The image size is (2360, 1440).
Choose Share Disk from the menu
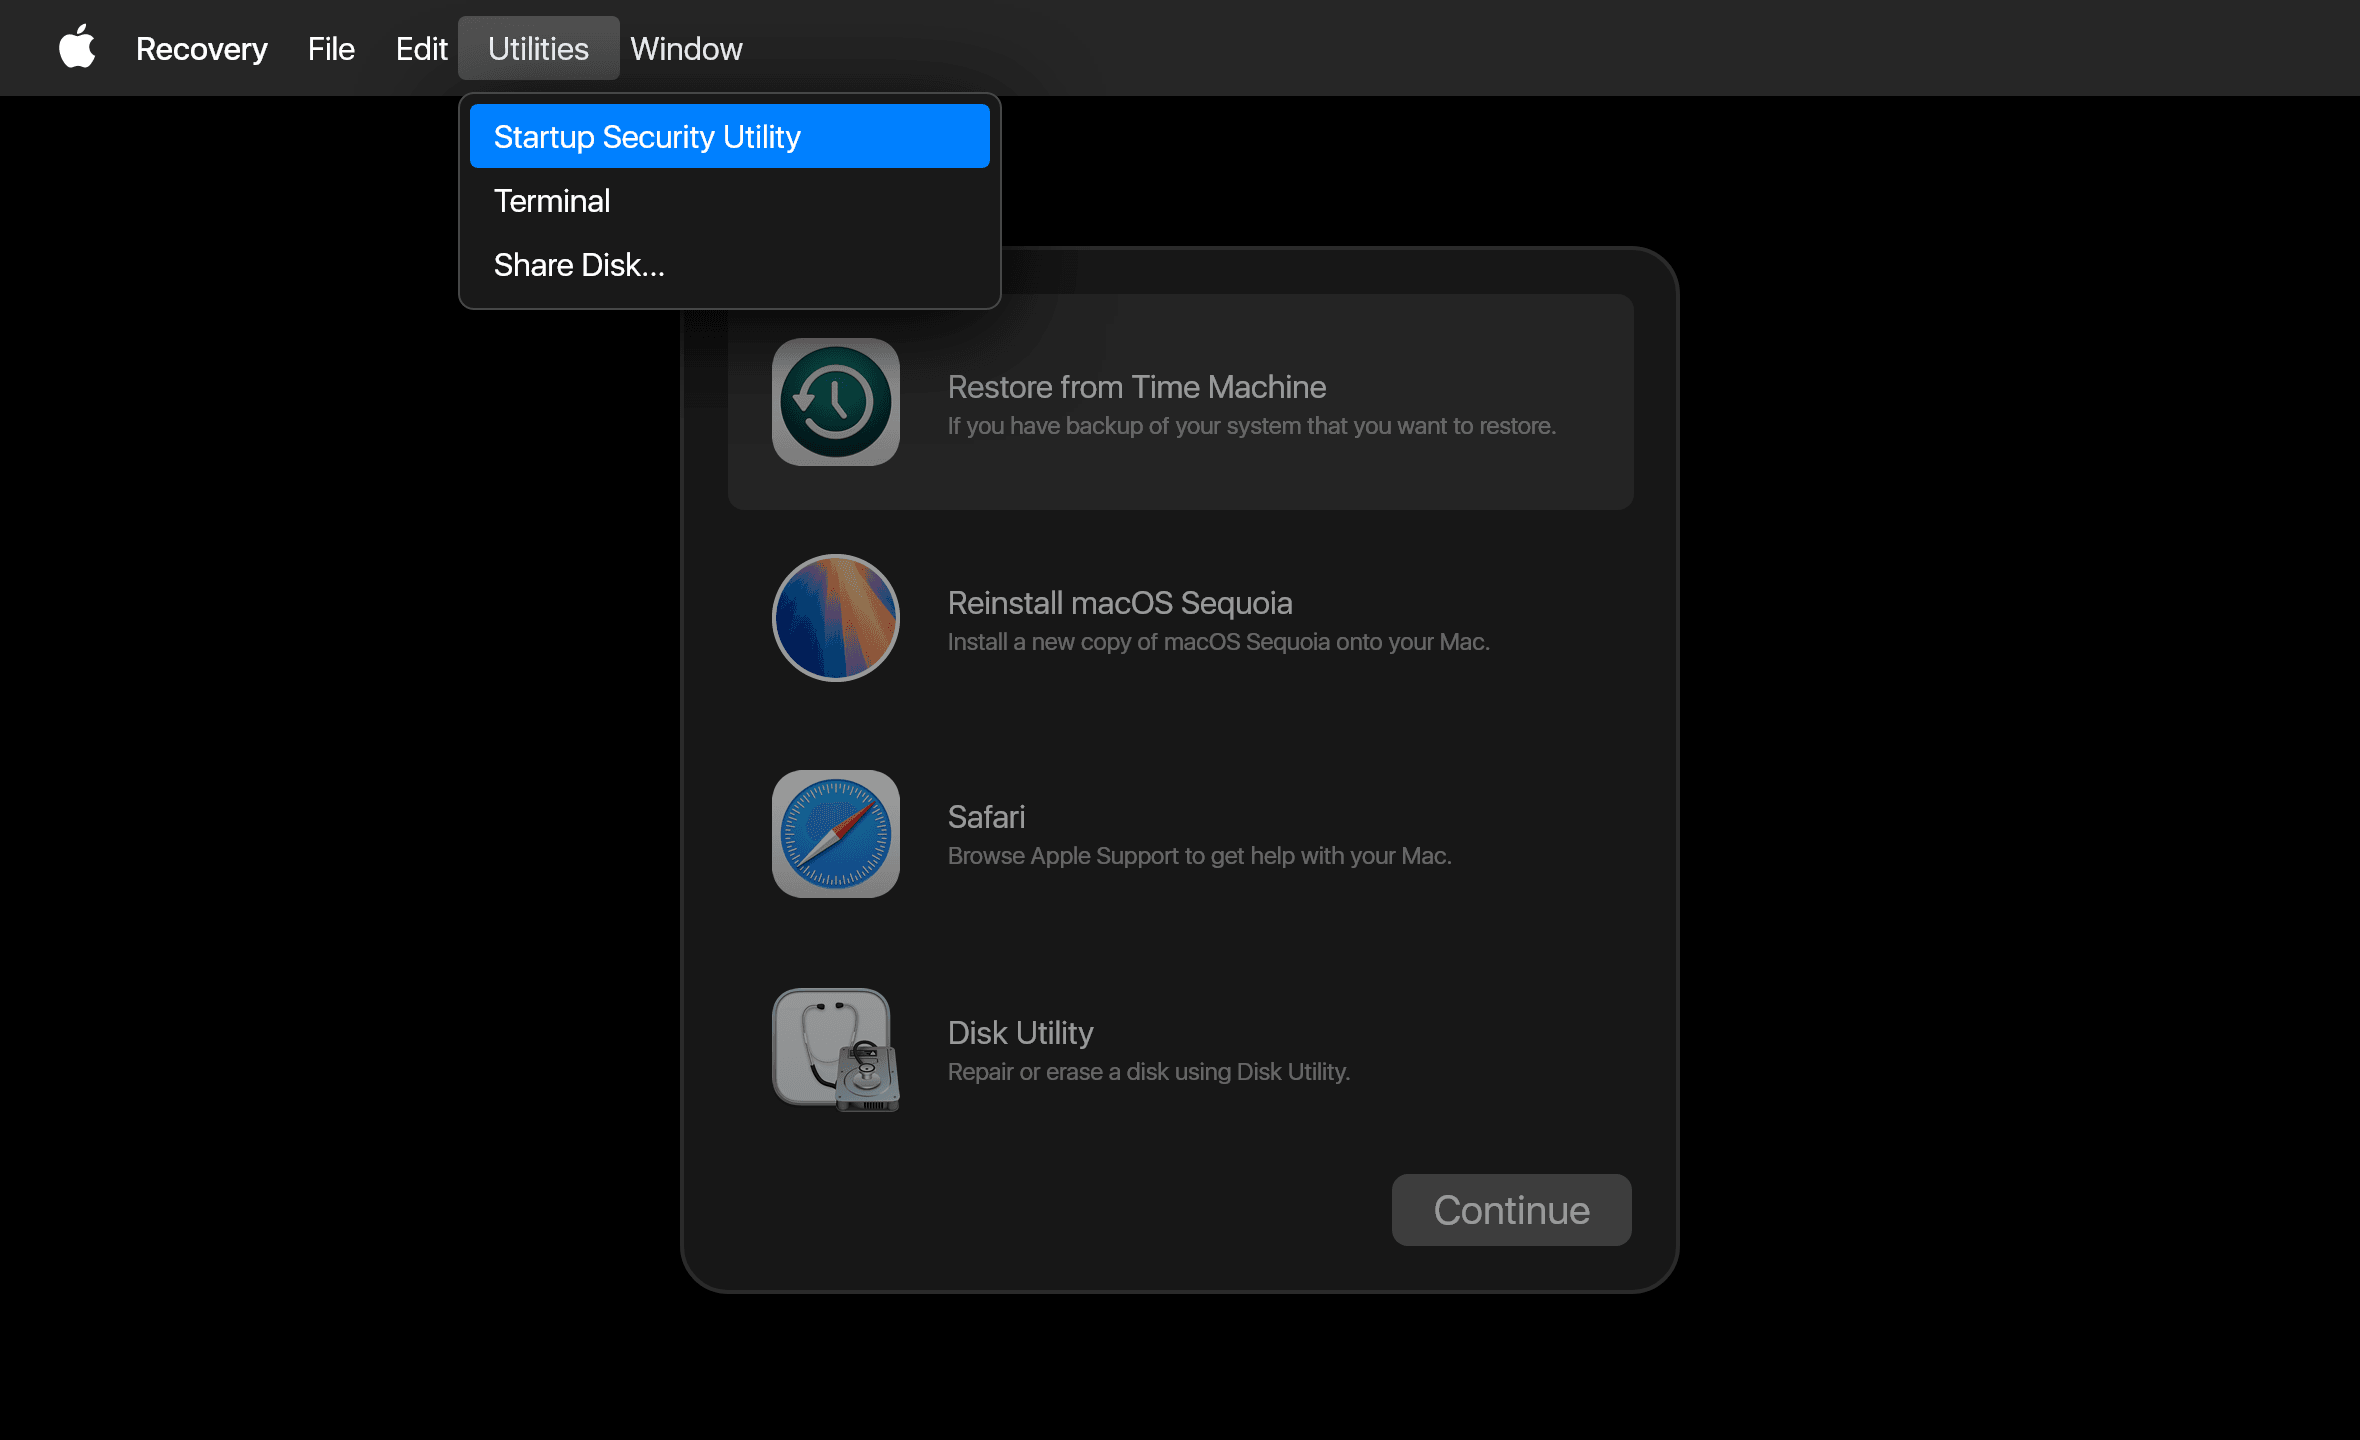pyautogui.click(x=579, y=264)
